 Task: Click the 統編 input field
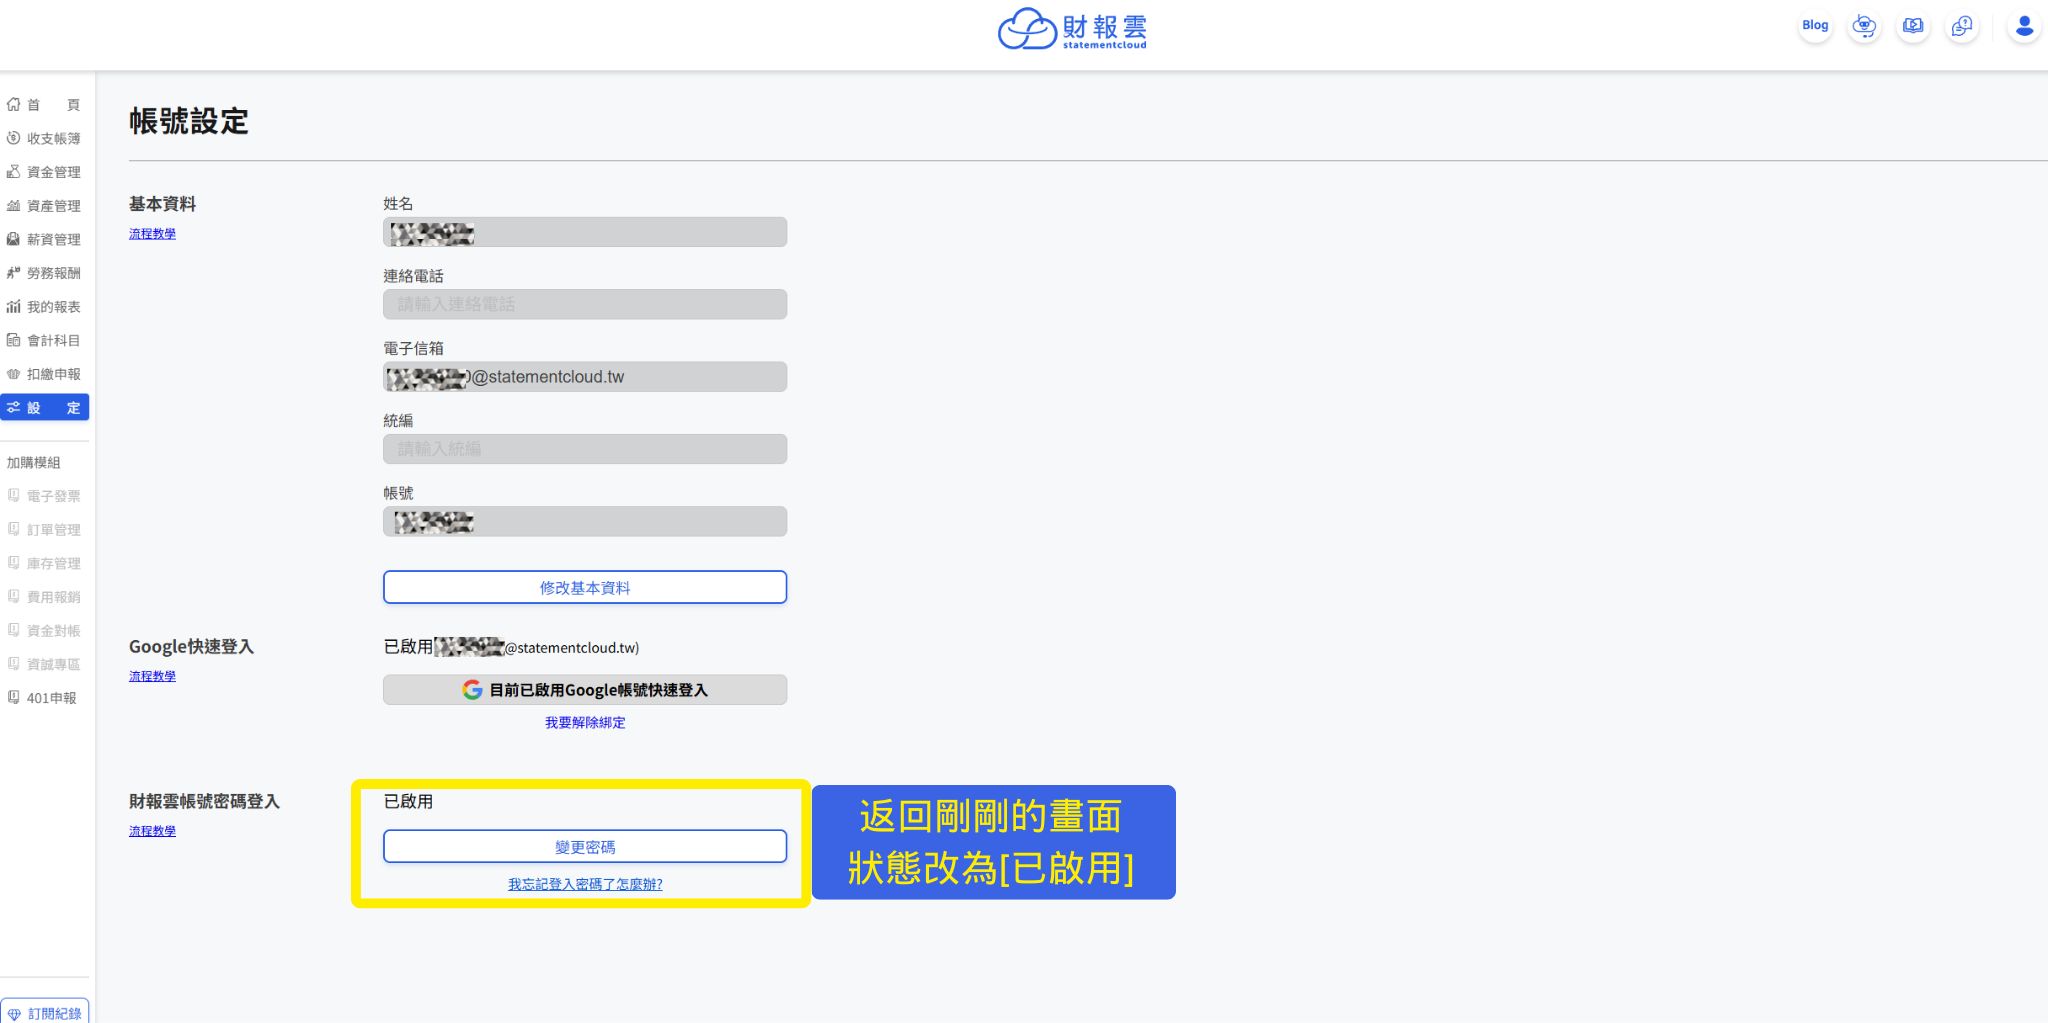(585, 450)
